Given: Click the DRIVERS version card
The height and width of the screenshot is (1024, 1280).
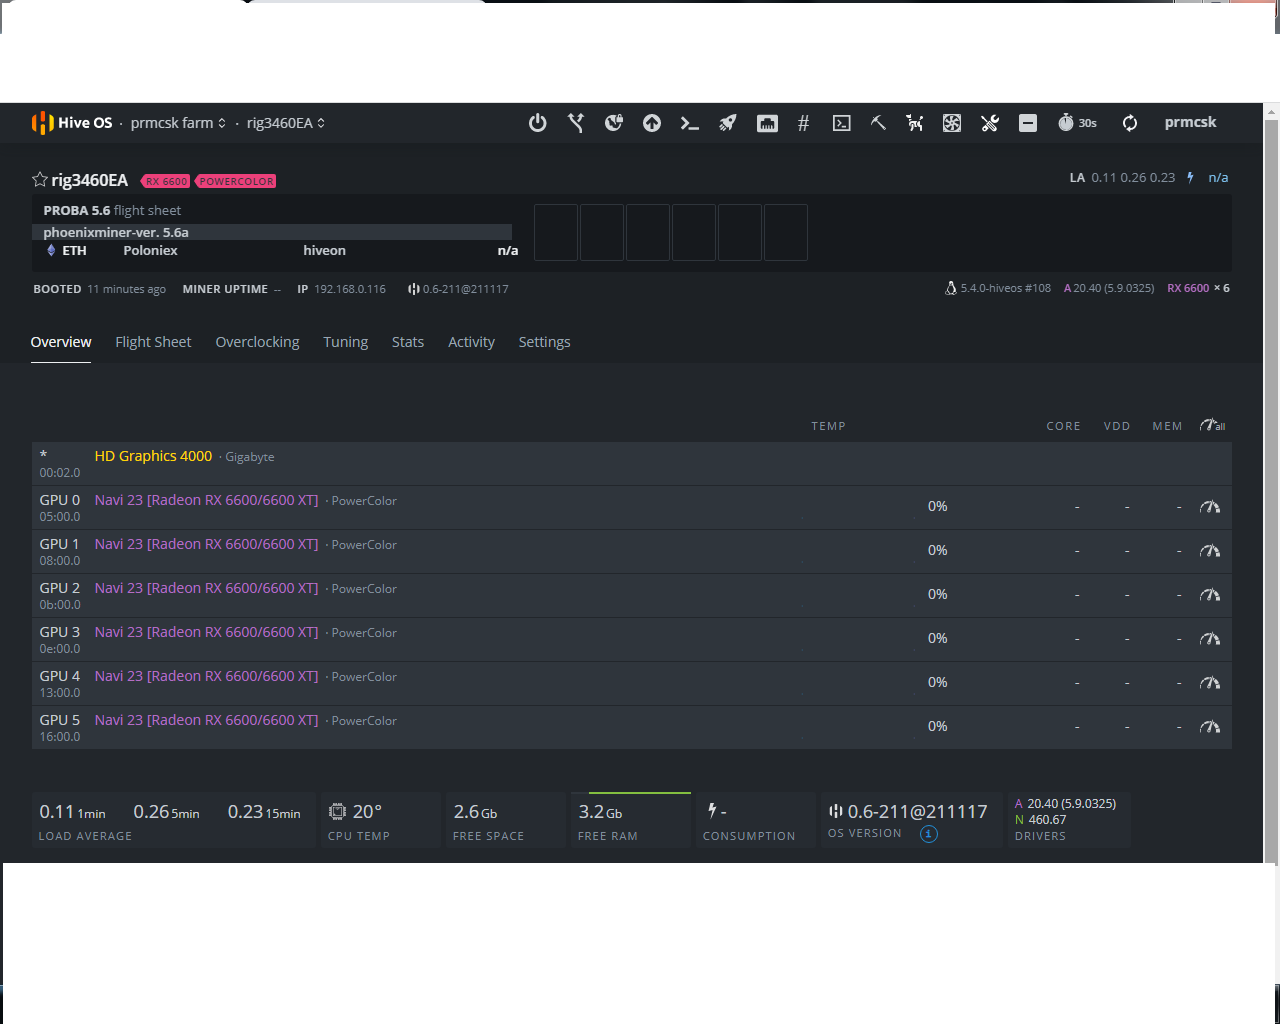Looking at the screenshot, I should [1069, 820].
